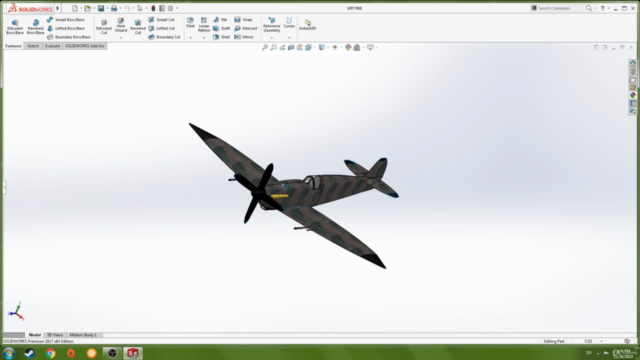Toggle Hide/Show Items eye icon

click(335, 47)
